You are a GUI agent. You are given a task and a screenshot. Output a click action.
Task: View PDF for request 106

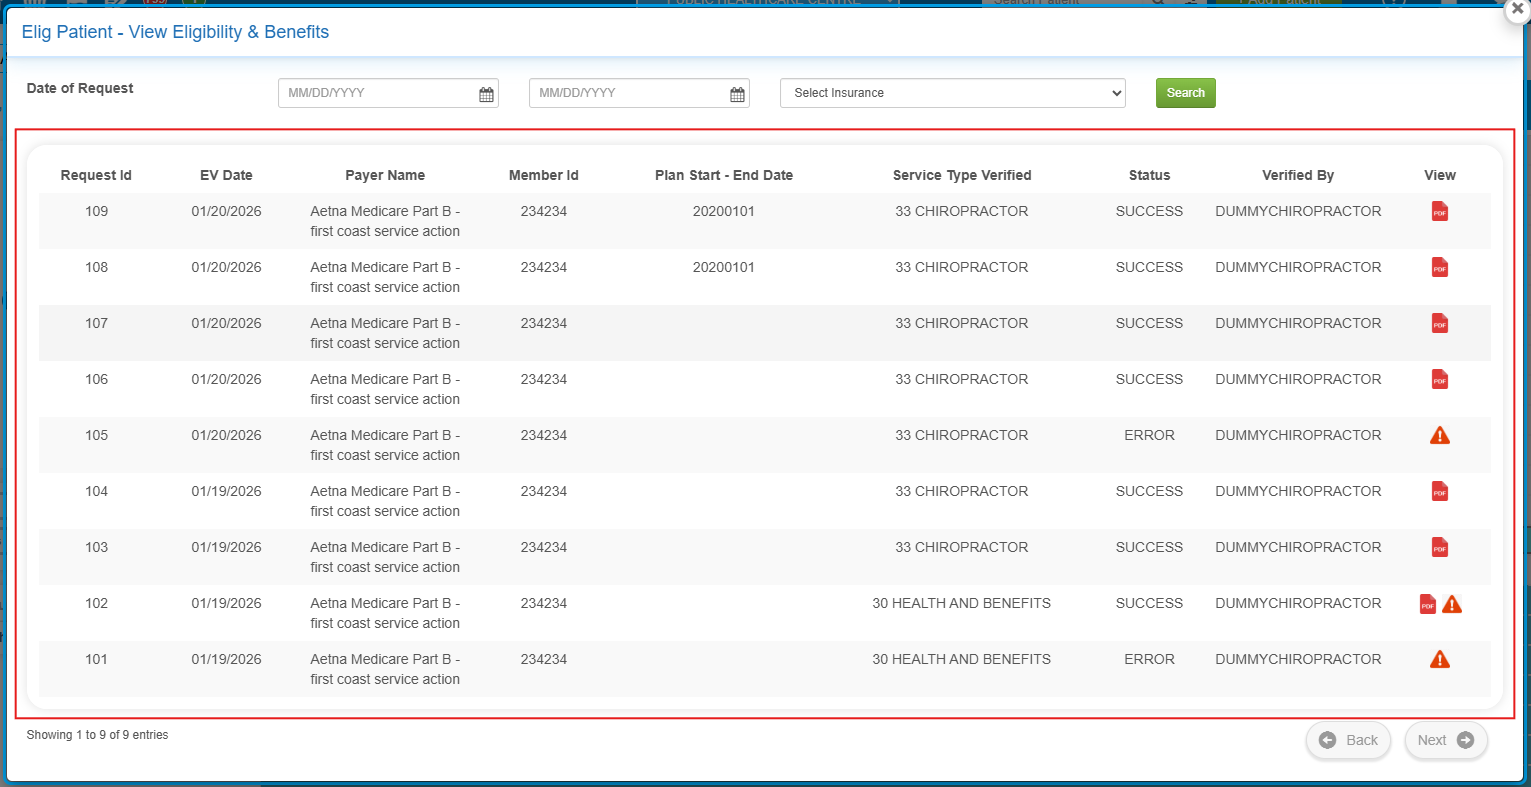[1439, 380]
